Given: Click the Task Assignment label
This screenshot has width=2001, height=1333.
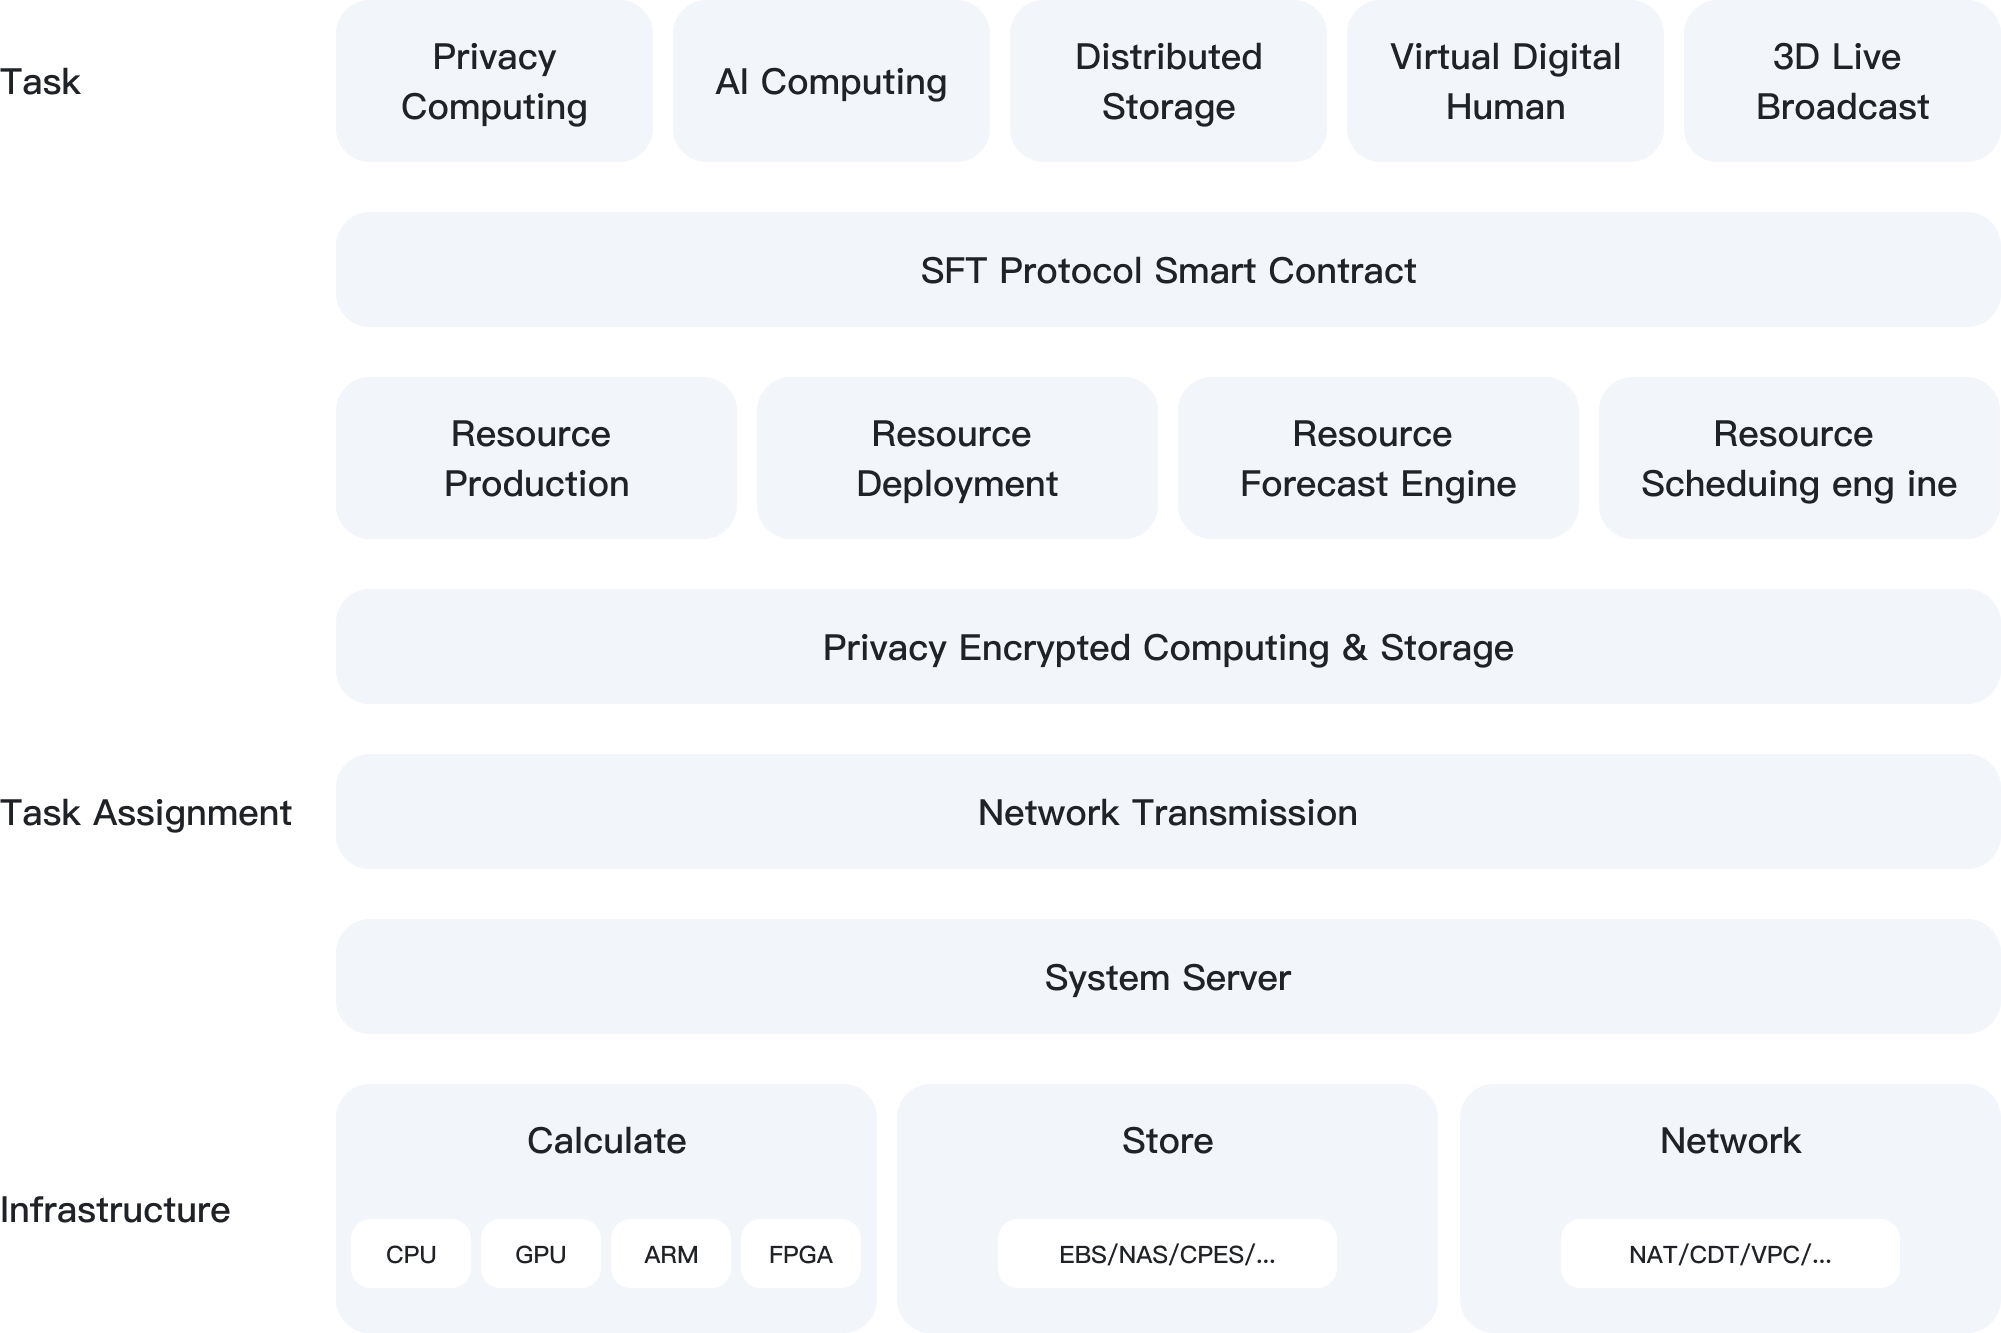Looking at the screenshot, I should [x=146, y=813].
